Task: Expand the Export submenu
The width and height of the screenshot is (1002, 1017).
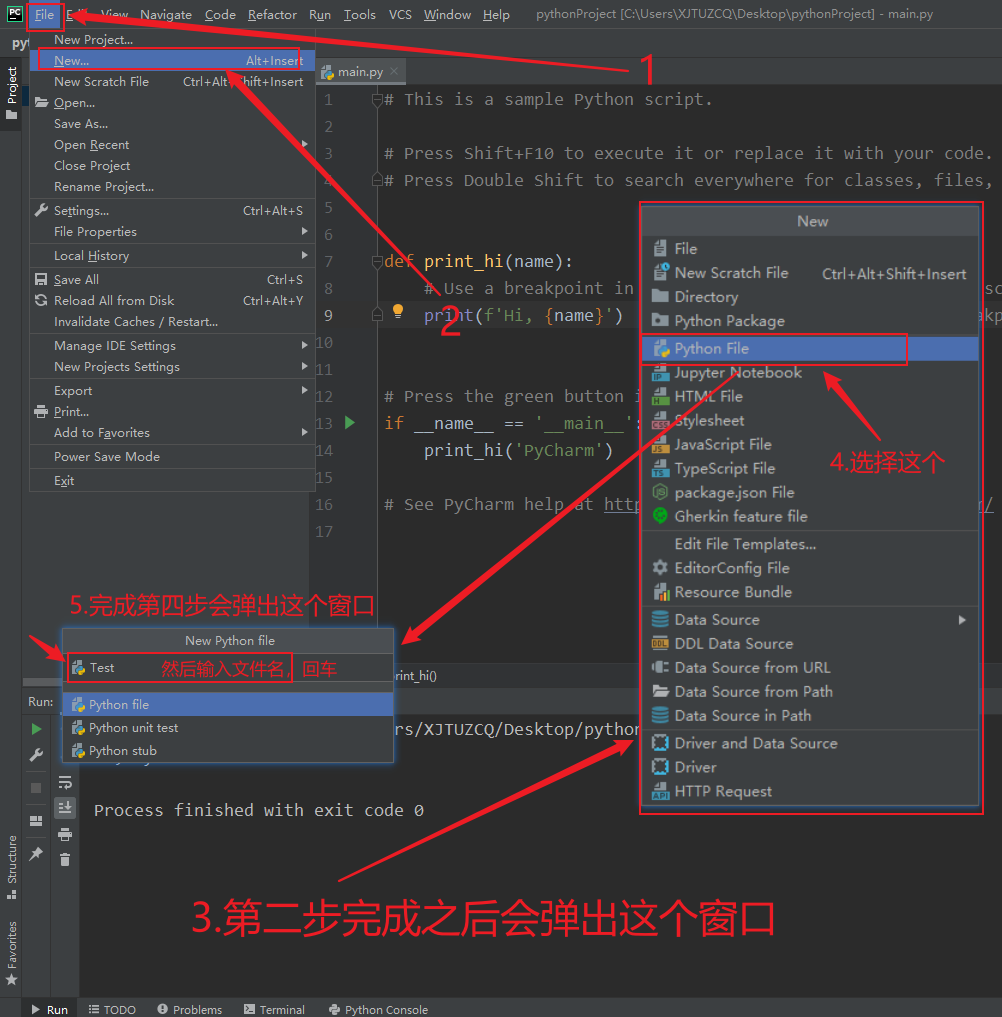Action: point(173,390)
